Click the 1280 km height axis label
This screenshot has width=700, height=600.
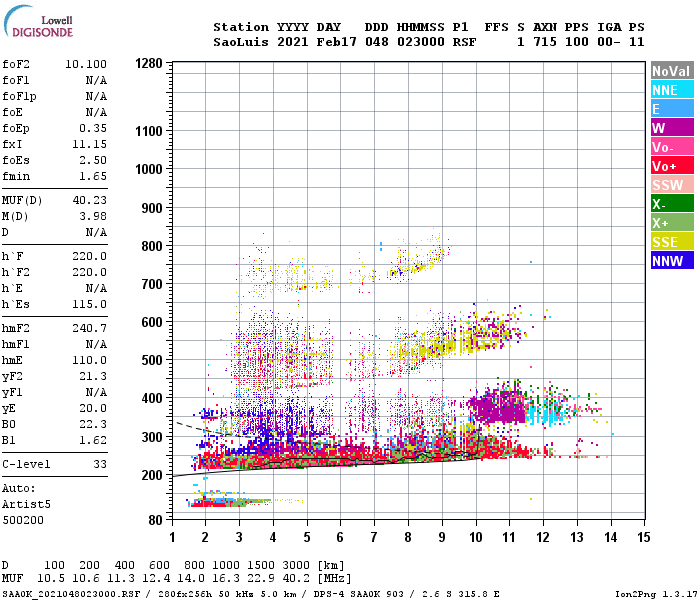[x=149, y=63]
